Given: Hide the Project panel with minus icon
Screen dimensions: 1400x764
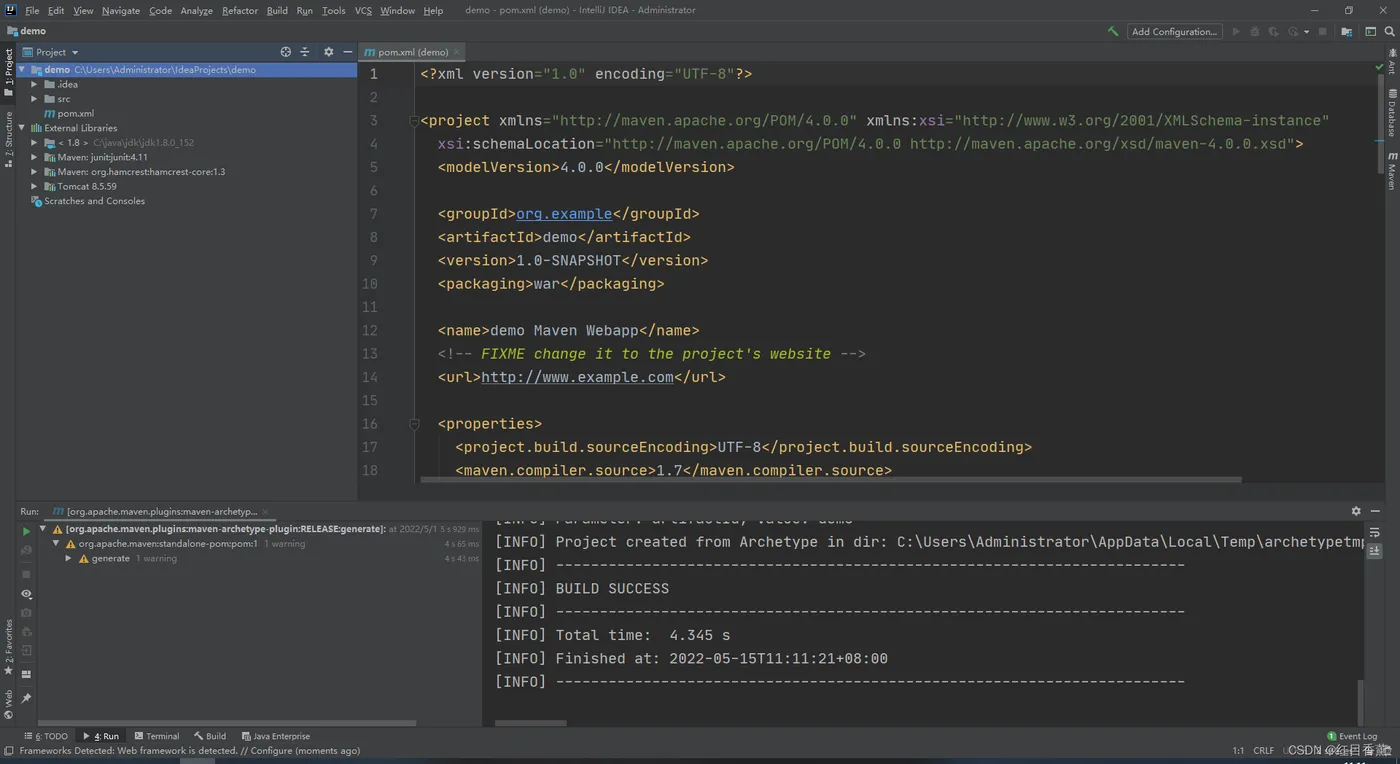Looking at the screenshot, I should [347, 52].
